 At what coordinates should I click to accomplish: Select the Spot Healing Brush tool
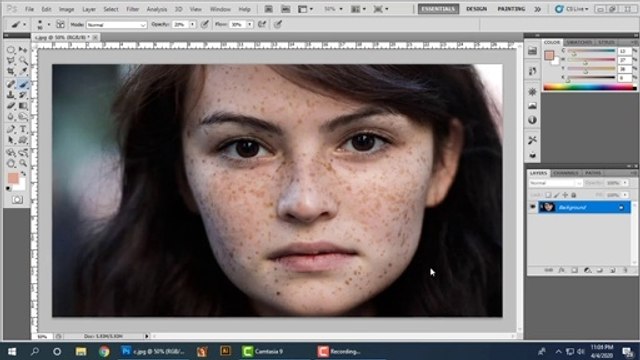point(11,84)
